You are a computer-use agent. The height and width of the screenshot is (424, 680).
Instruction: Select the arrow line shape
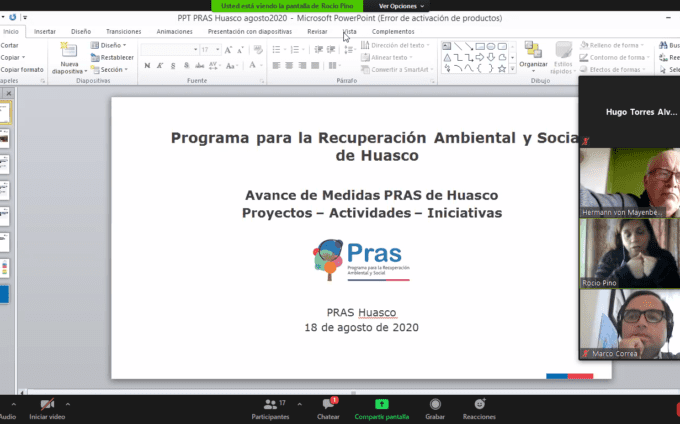tap(469, 46)
